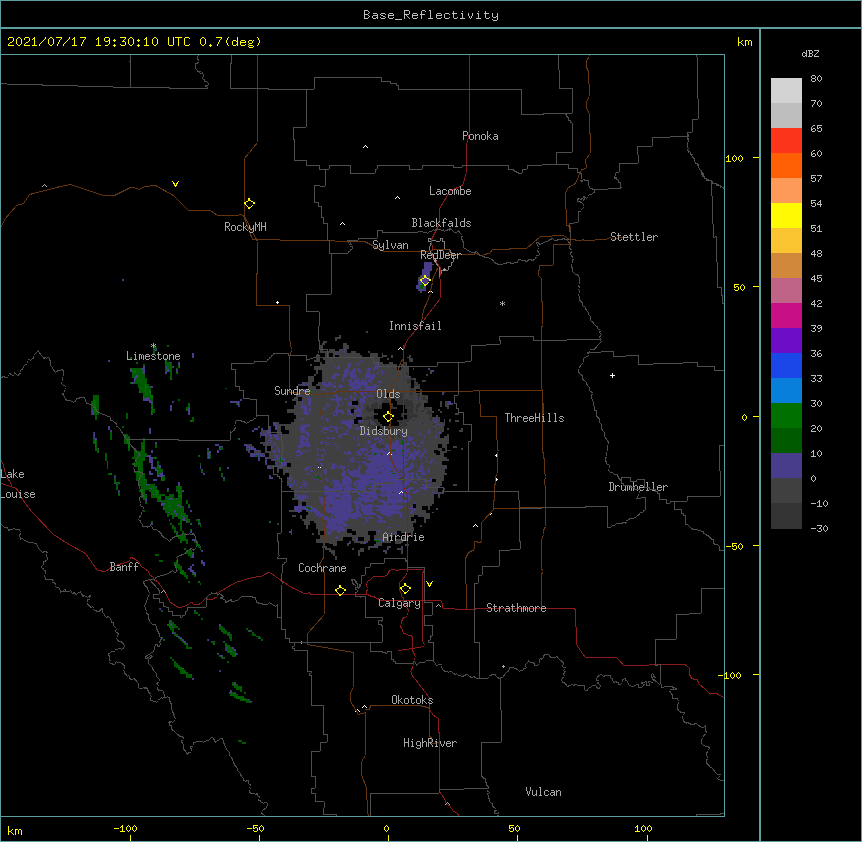Click the Vulcan city label
The width and height of the screenshot is (862, 842).
(x=543, y=792)
